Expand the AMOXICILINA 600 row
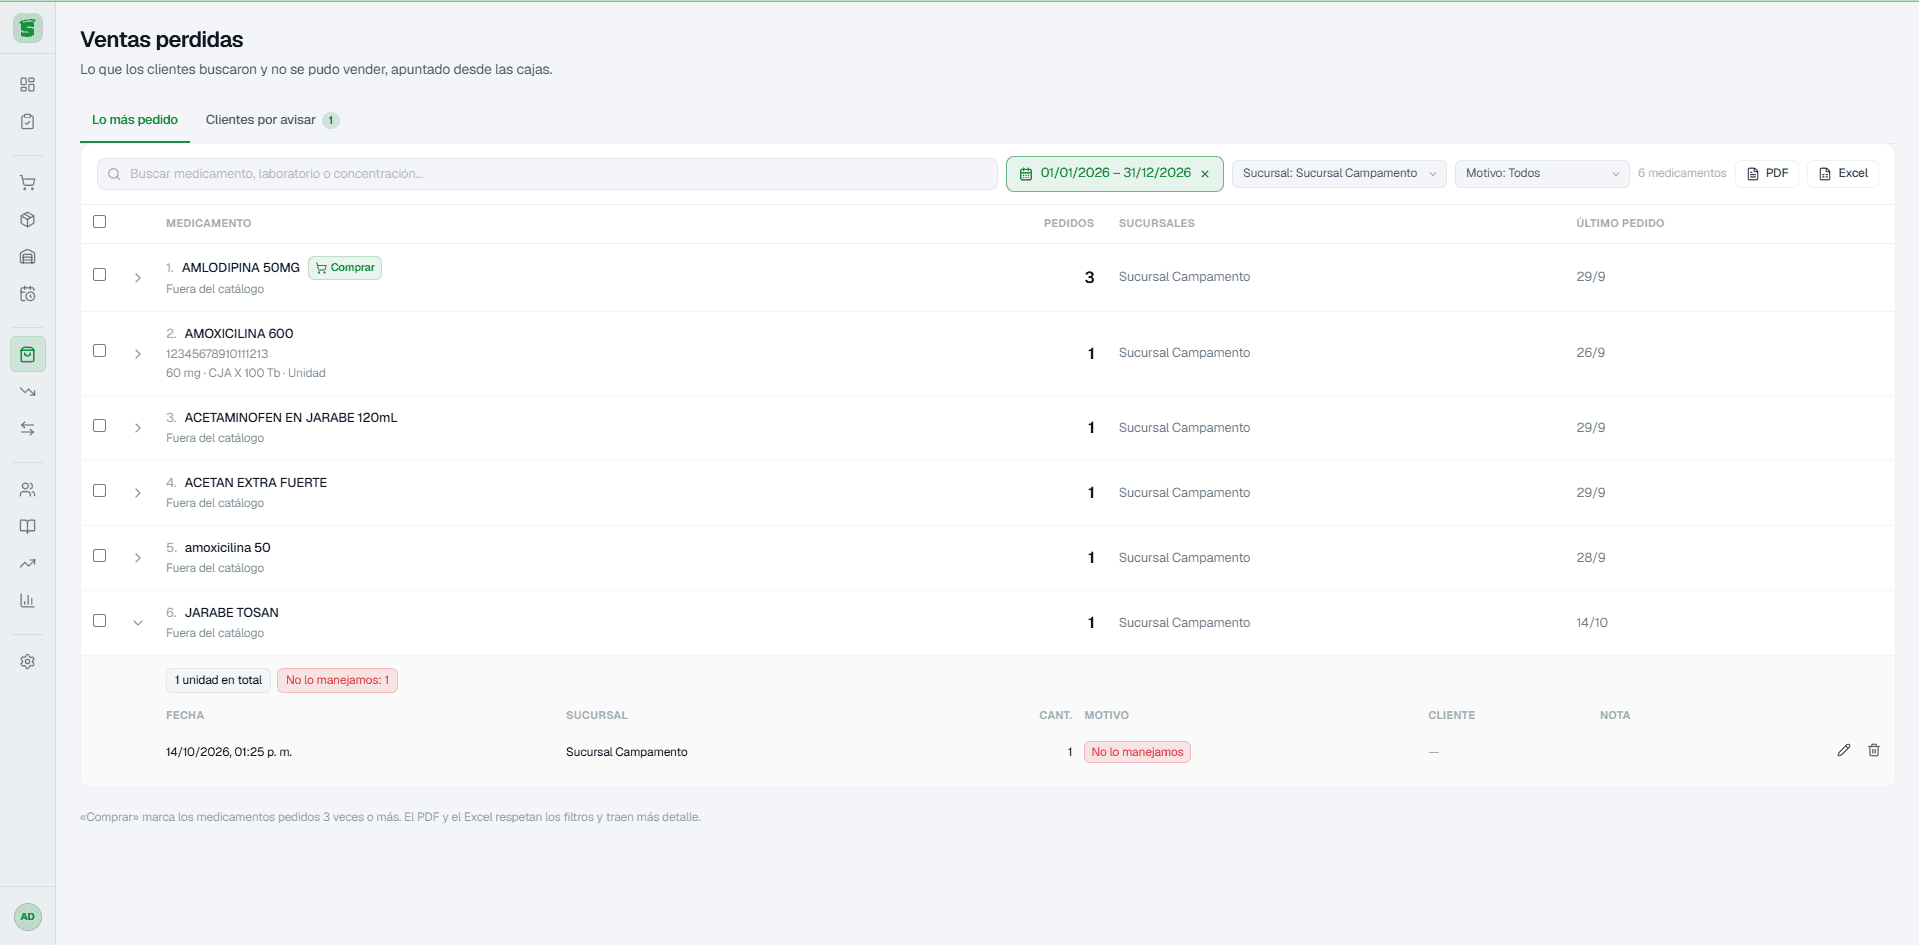The width and height of the screenshot is (1919, 945). click(138, 353)
